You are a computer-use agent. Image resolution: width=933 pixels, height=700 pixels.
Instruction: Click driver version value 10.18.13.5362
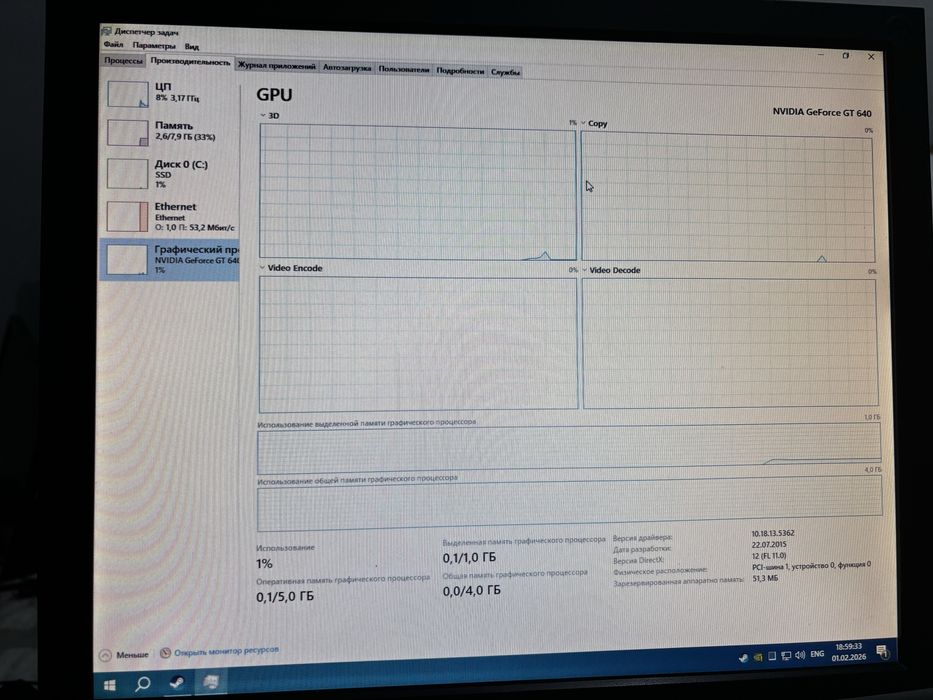pos(772,533)
